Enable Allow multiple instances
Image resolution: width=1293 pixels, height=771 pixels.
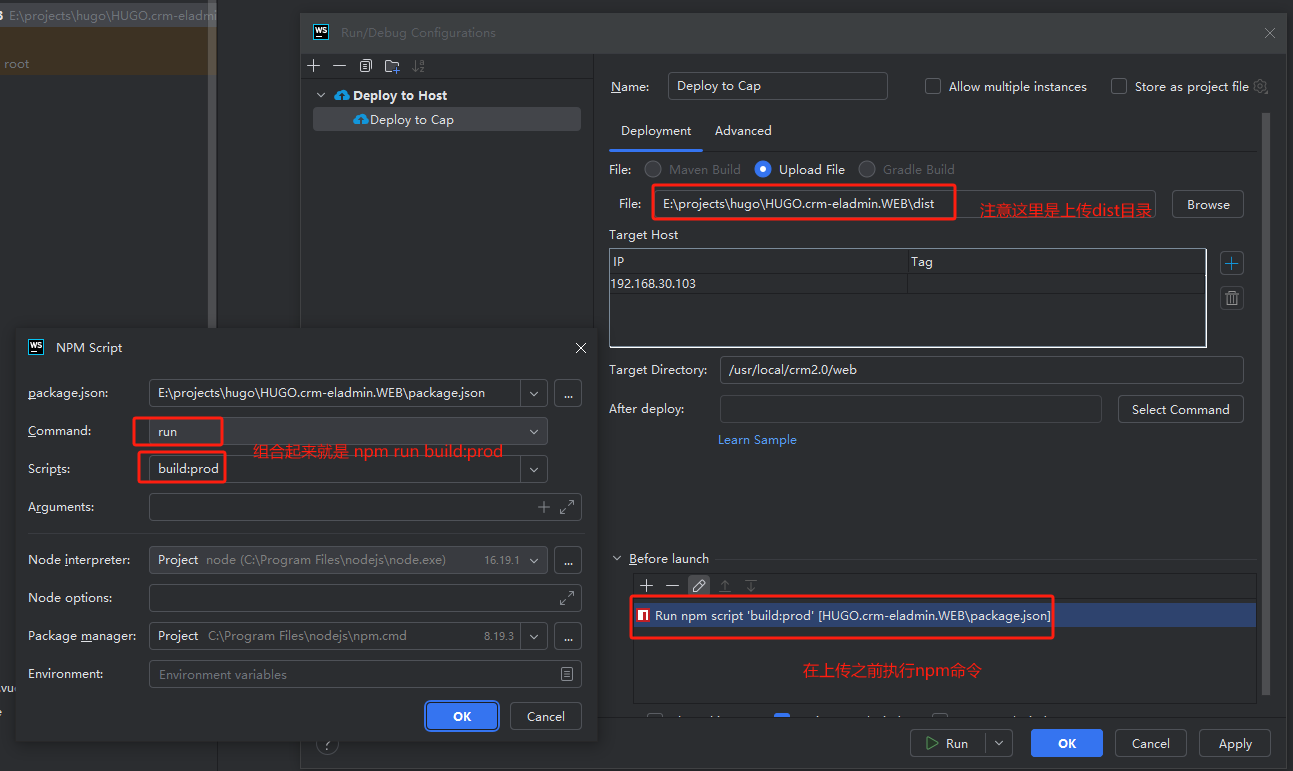coord(932,87)
